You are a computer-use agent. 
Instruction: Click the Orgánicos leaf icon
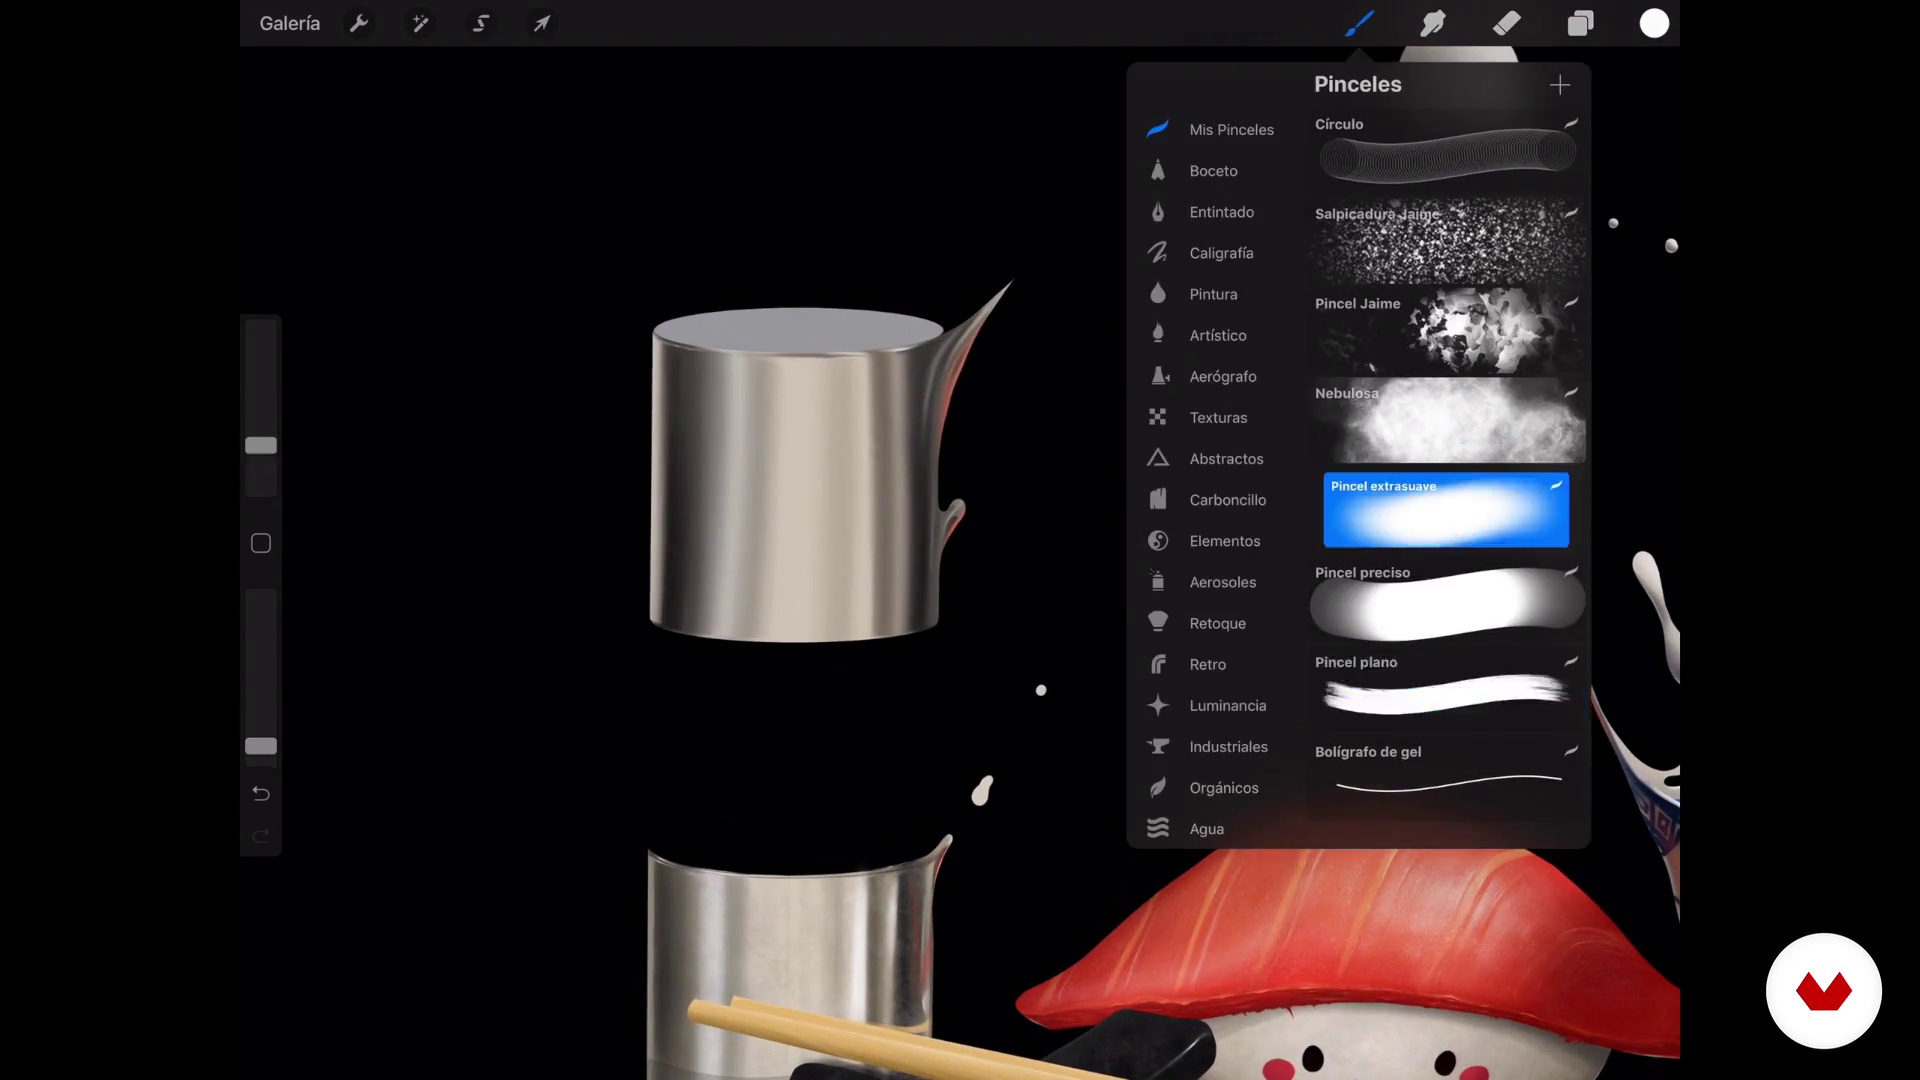coord(1158,787)
